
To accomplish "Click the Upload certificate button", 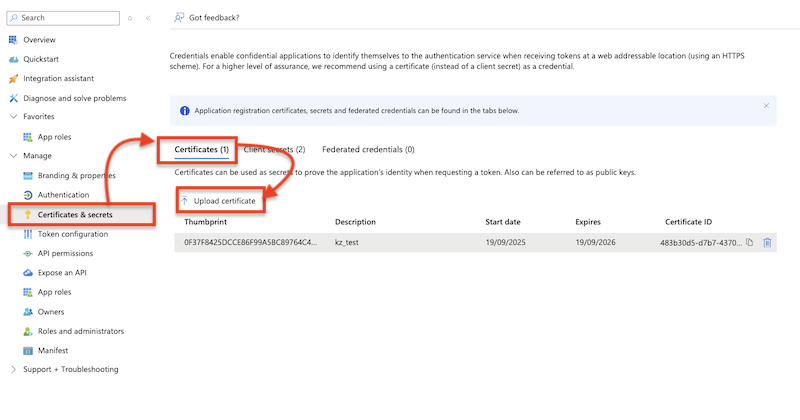I will pyautogui.click(x=218, y=201).
